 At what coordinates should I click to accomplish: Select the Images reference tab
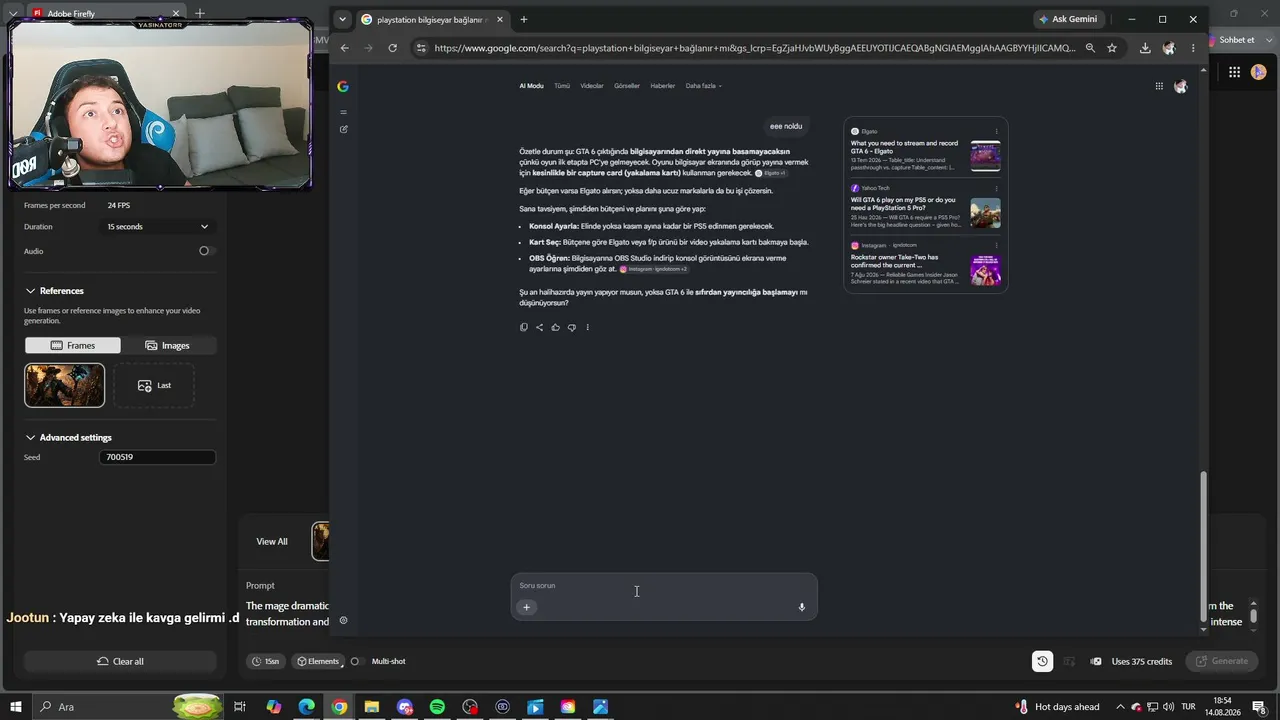(168, 345)
